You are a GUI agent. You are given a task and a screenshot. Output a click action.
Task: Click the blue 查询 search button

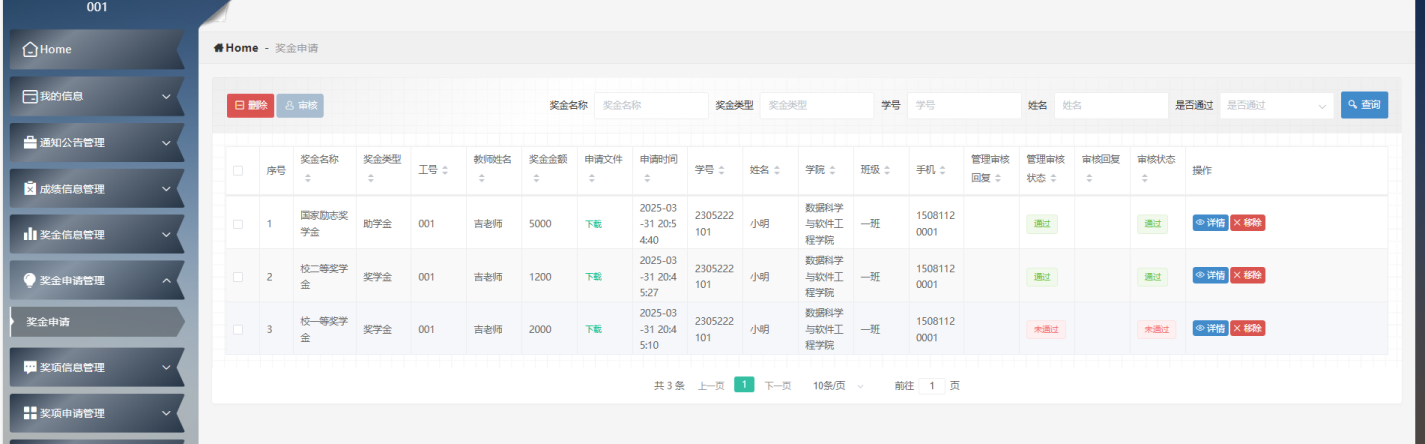click(x=1364, y=105)
